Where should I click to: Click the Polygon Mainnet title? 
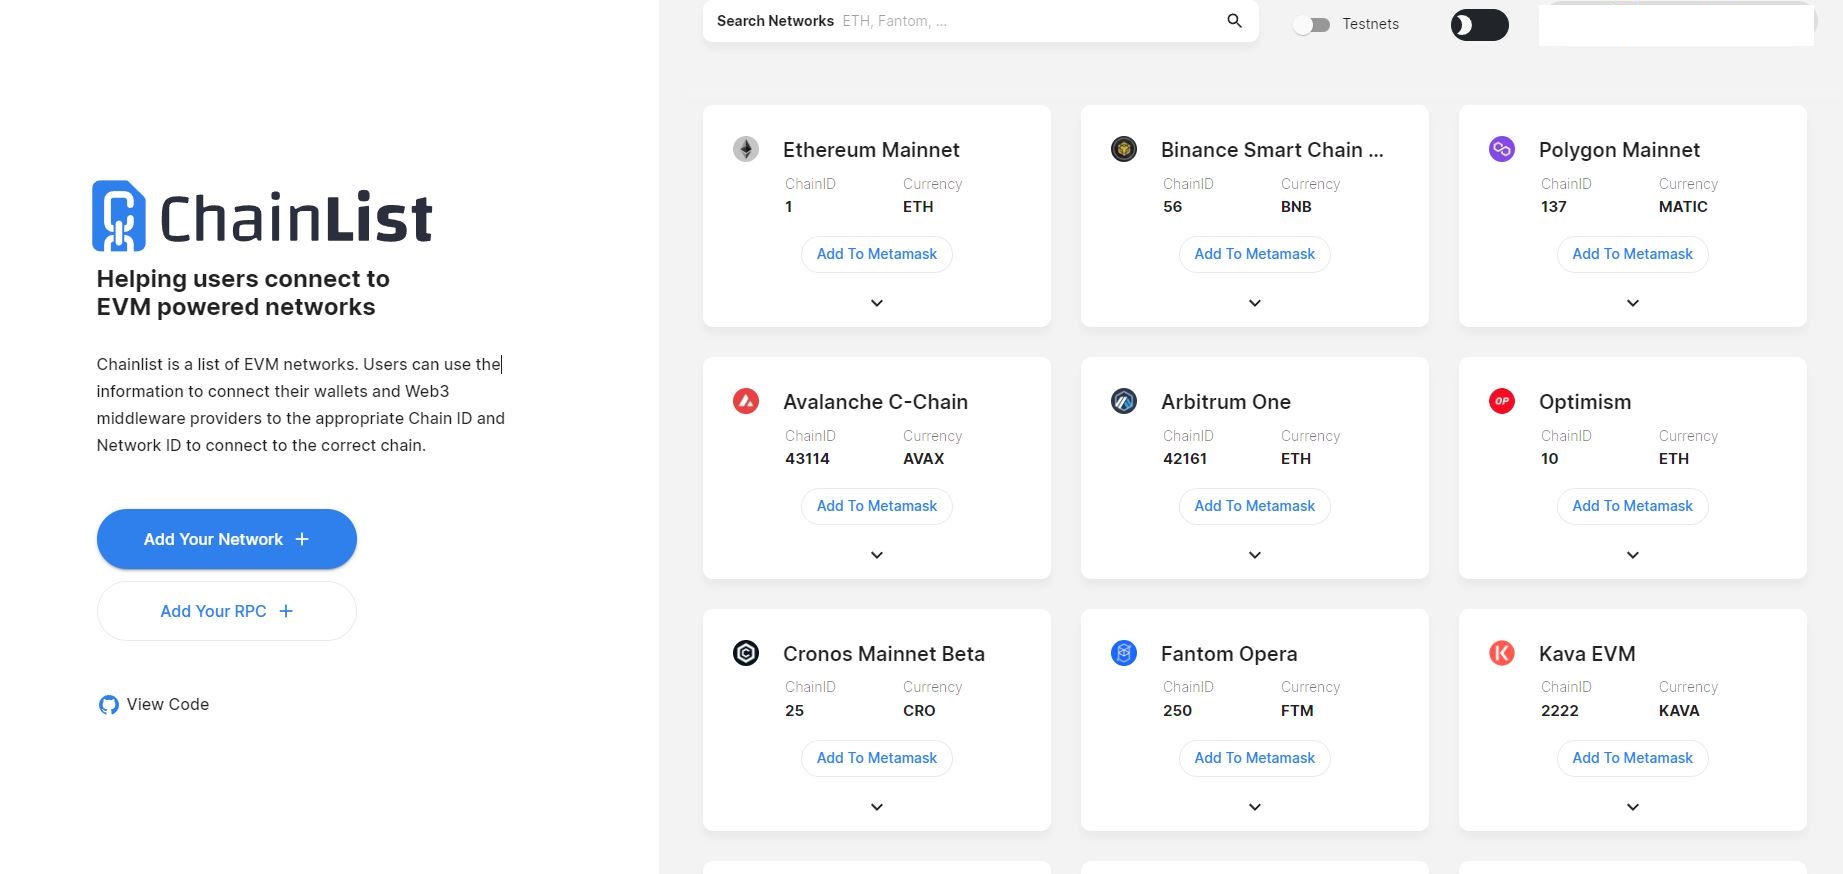1619,150
